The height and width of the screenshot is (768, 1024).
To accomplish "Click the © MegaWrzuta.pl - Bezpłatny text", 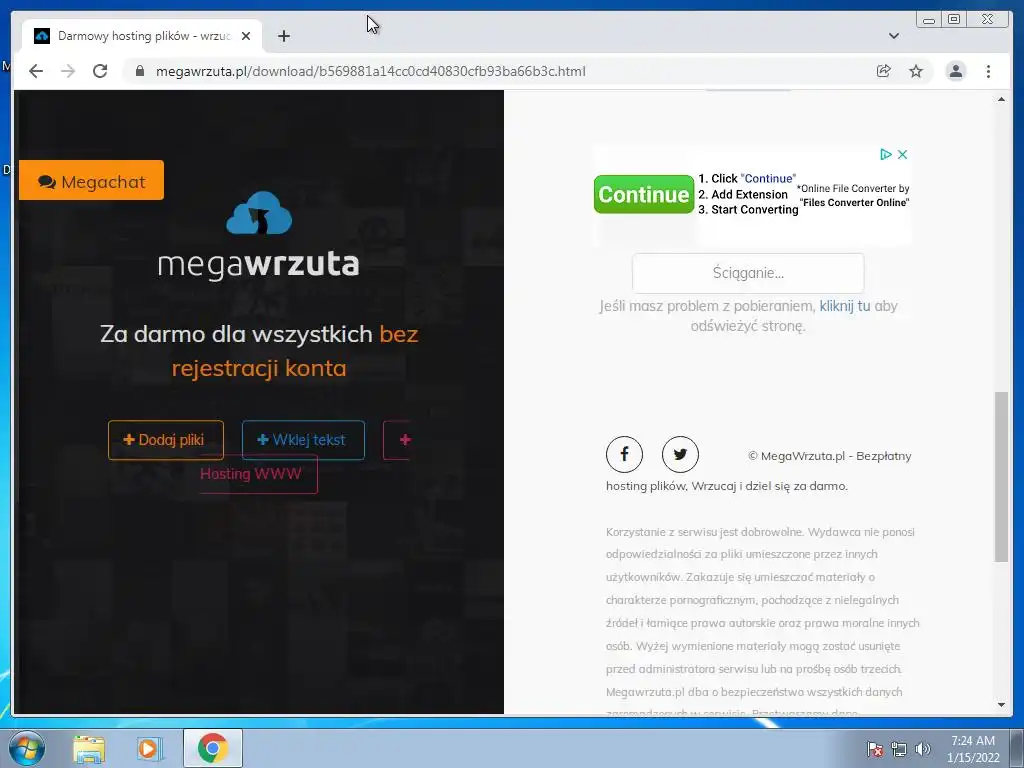I will (x=829, y=456).
